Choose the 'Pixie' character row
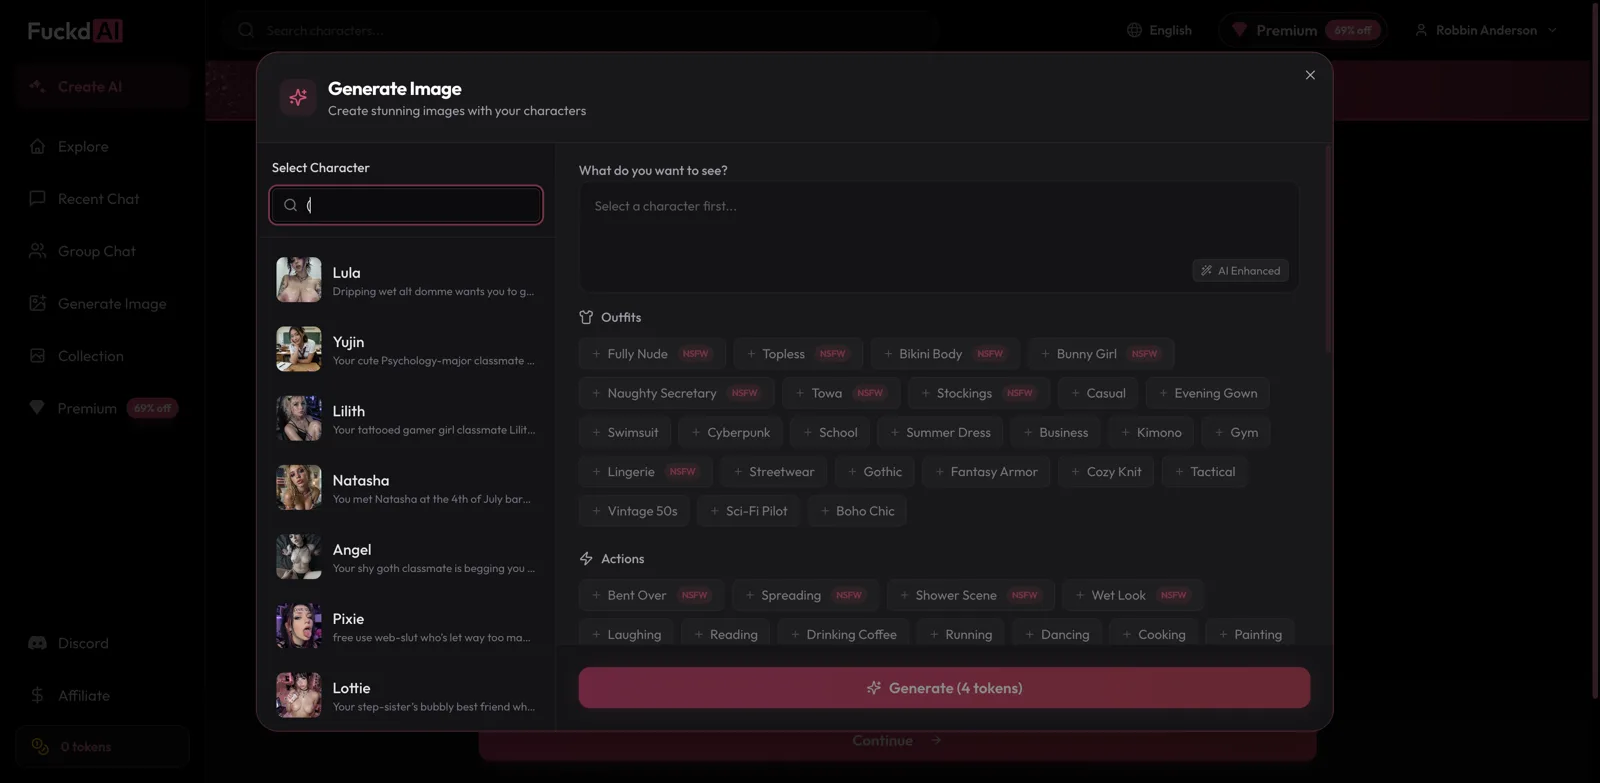 [x=406, y=626]
